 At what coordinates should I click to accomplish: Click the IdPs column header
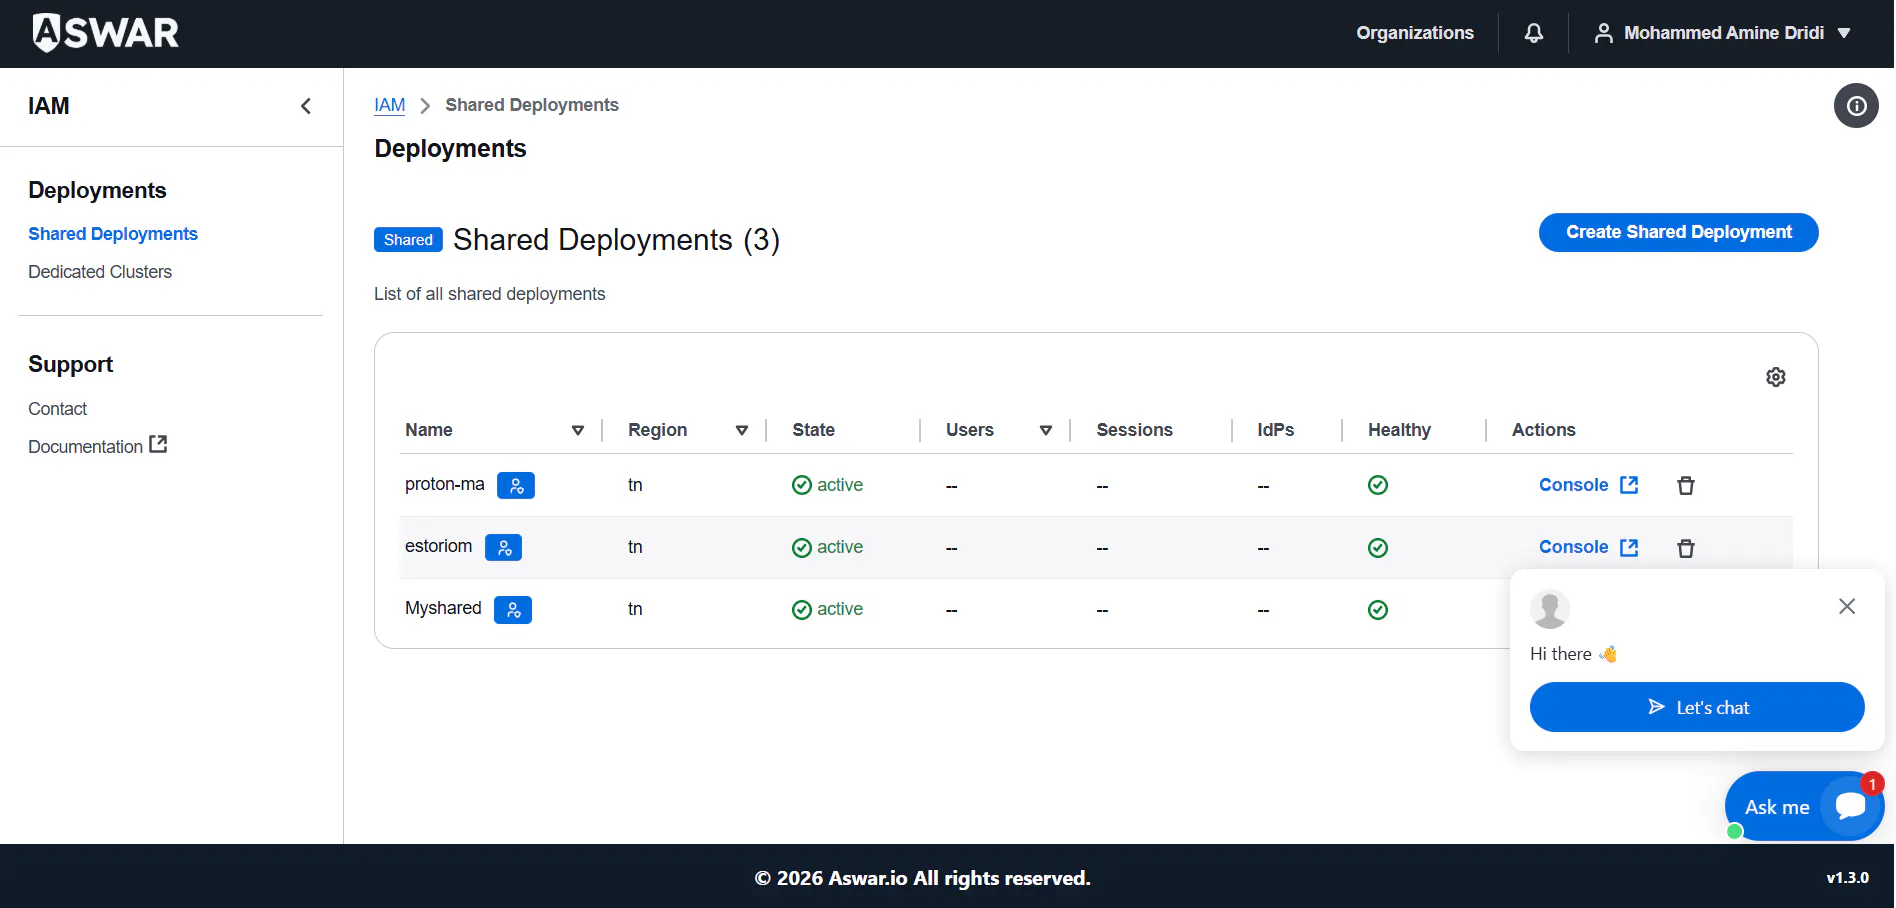coord(1276,430)
